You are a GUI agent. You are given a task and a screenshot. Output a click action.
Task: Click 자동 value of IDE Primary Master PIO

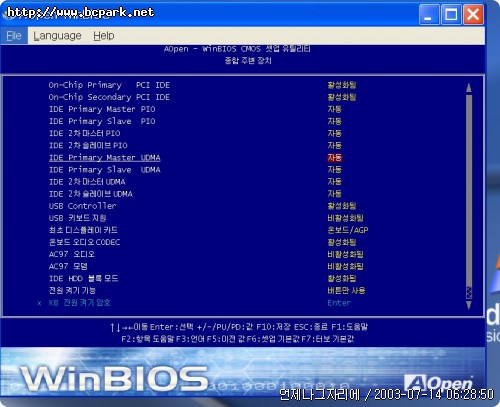335,109
